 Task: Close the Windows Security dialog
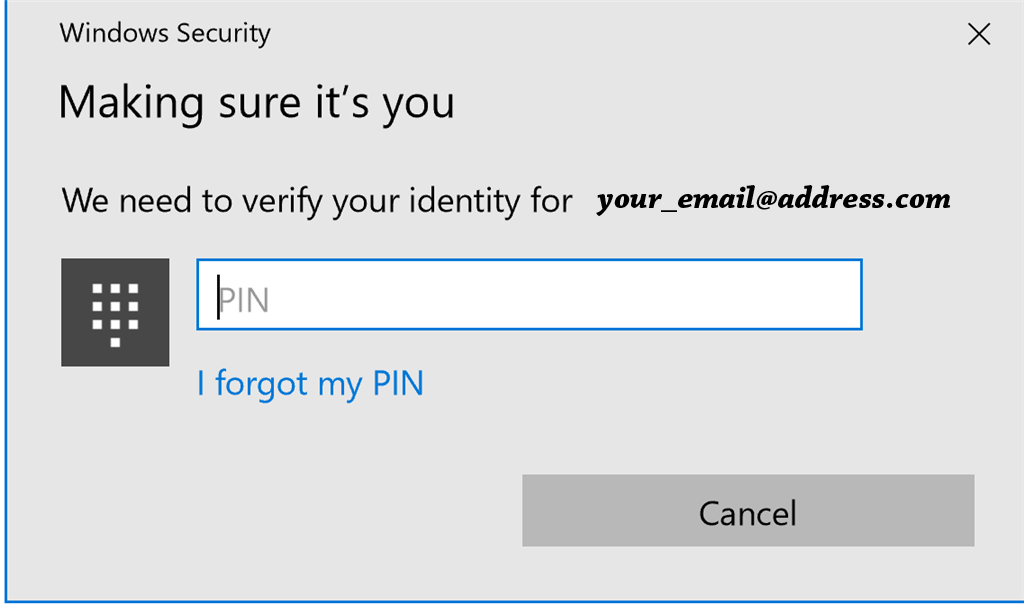[x=979, y=34]
